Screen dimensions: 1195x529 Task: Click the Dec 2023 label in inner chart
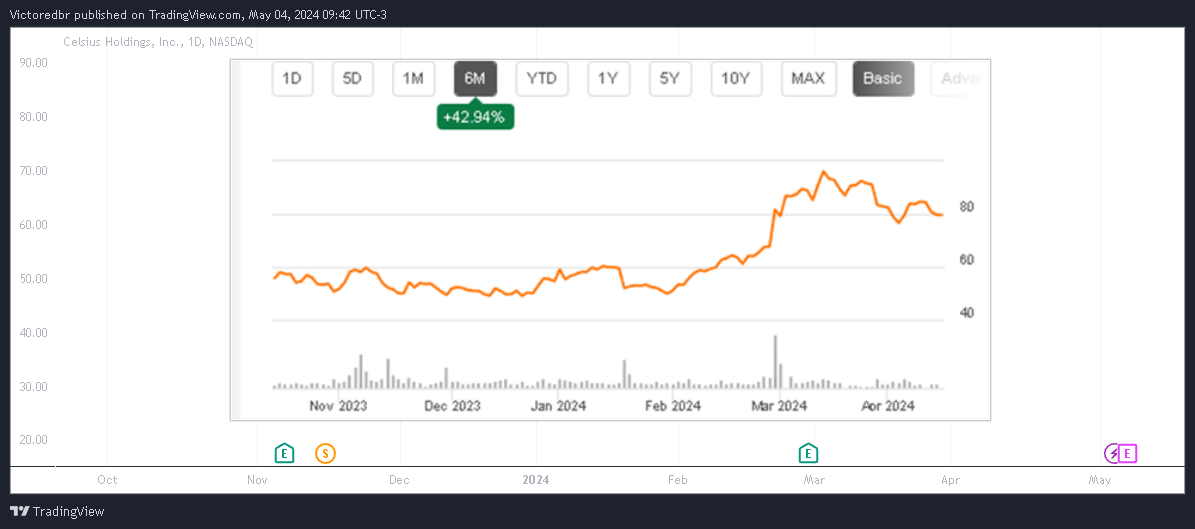pyautogui.click(x=452, y=406)
